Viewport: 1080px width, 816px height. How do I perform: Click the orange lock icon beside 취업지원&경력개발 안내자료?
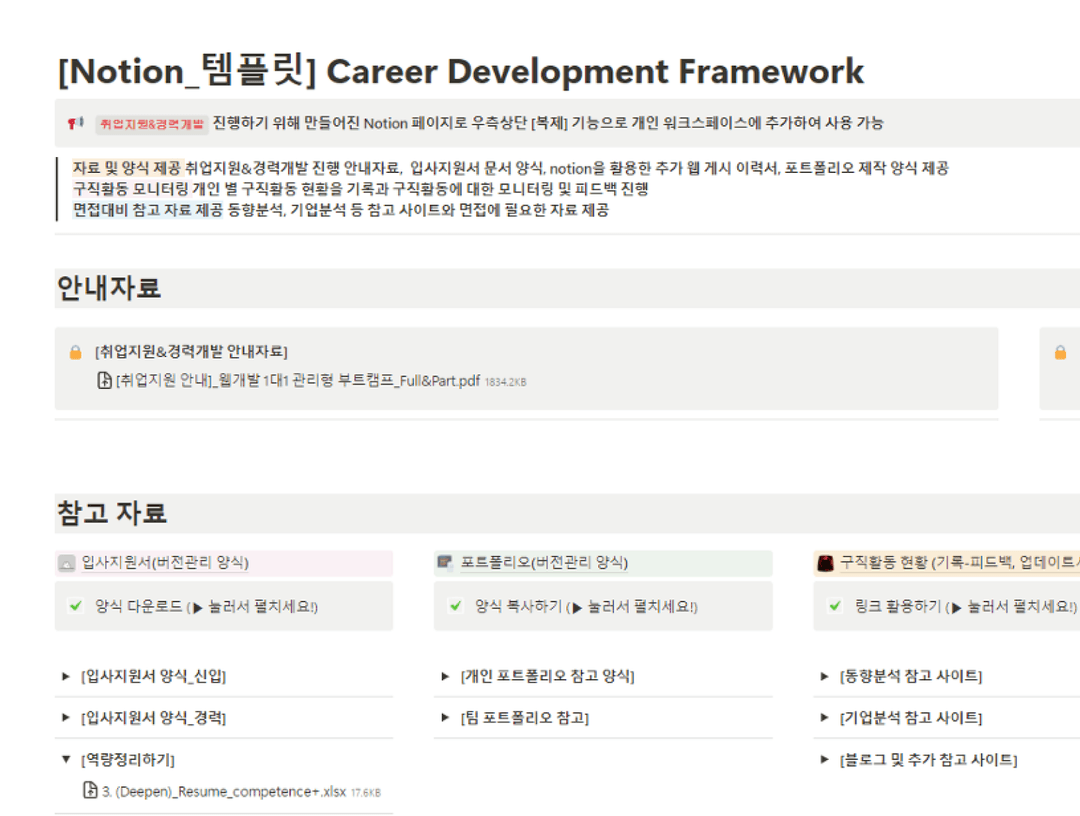click(x=76, y=353)
